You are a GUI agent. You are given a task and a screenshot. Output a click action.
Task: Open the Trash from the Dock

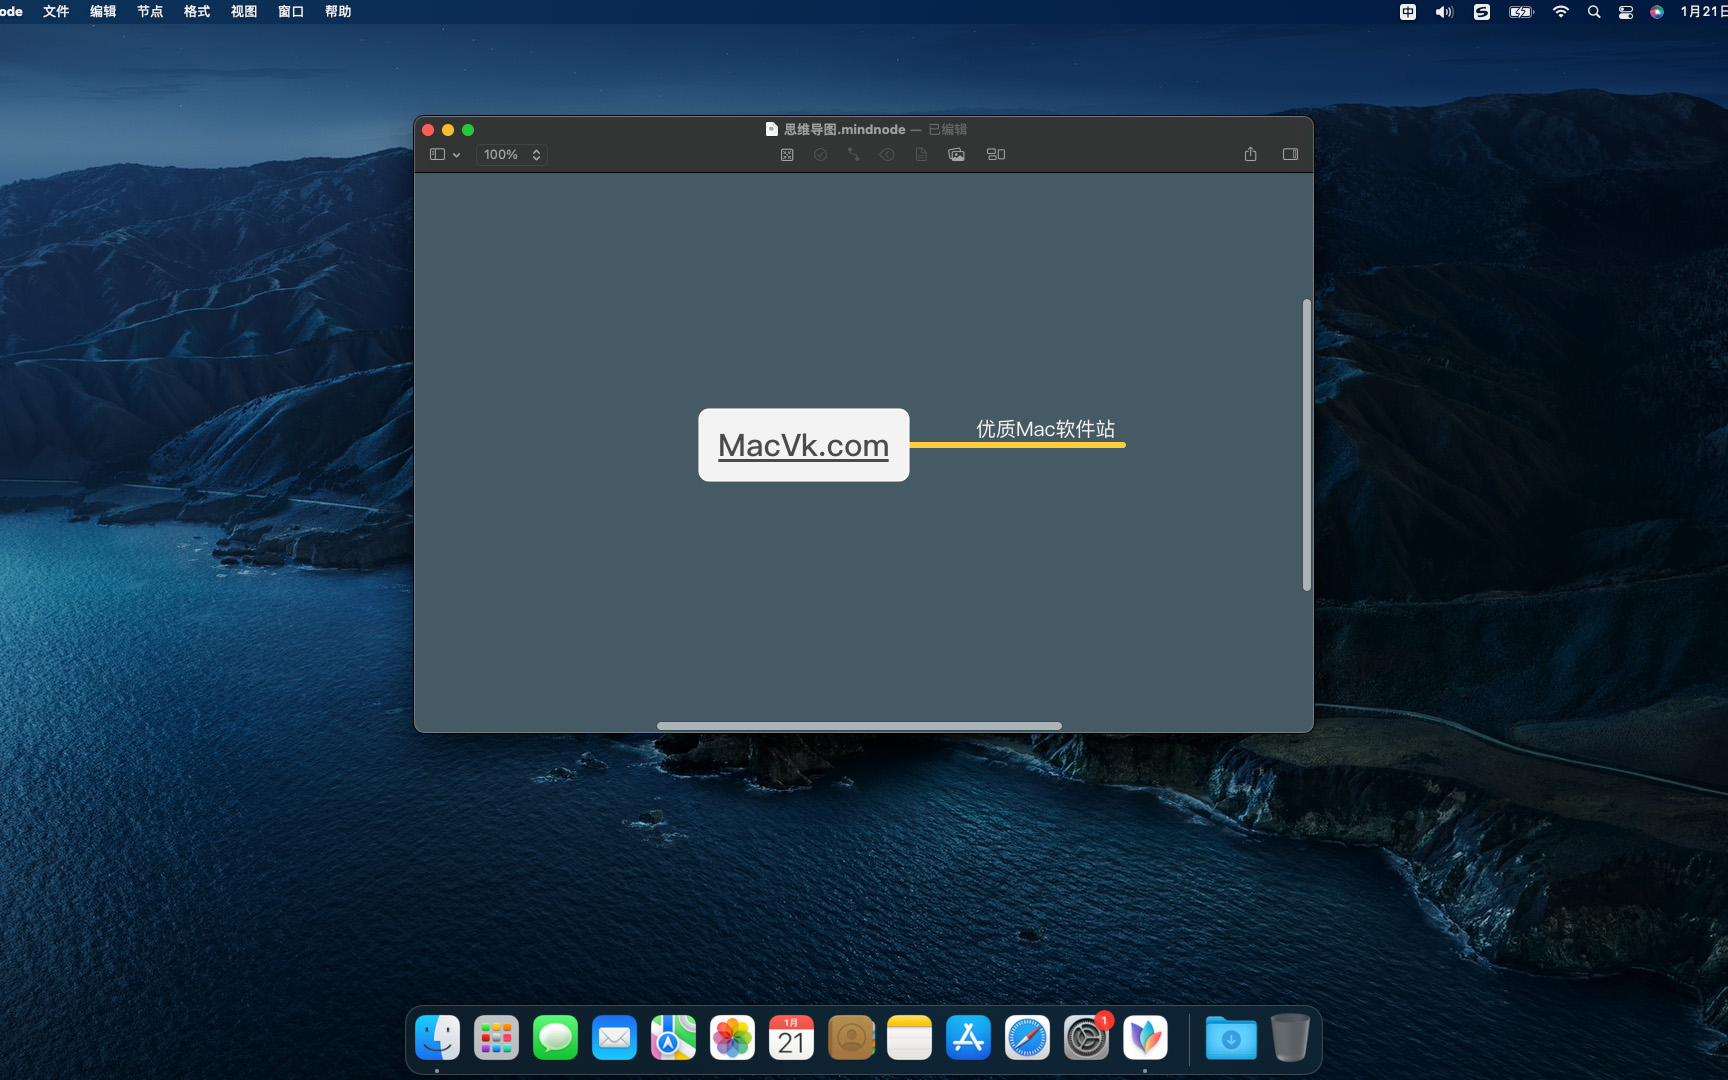(1290, 1038)
